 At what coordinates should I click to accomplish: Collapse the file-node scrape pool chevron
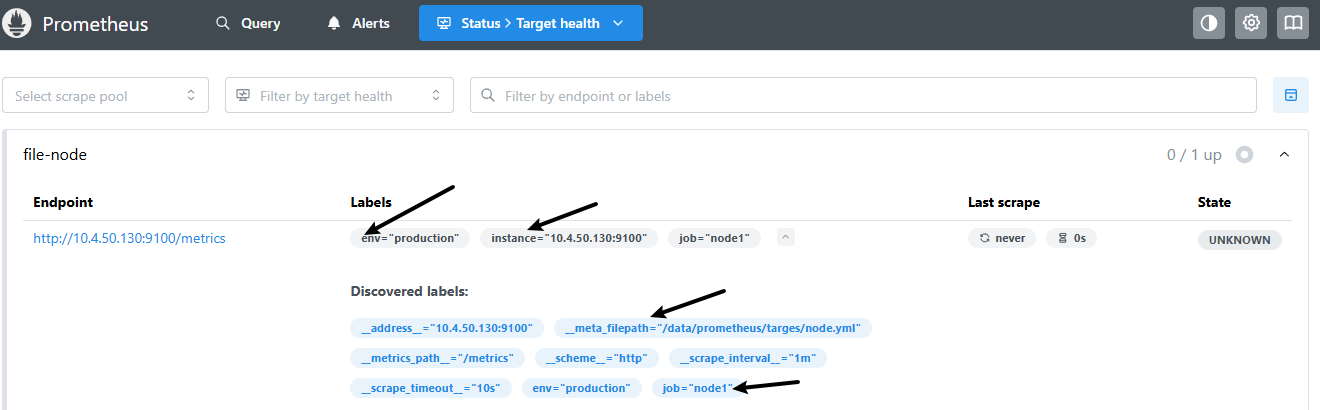(1285, 155)
